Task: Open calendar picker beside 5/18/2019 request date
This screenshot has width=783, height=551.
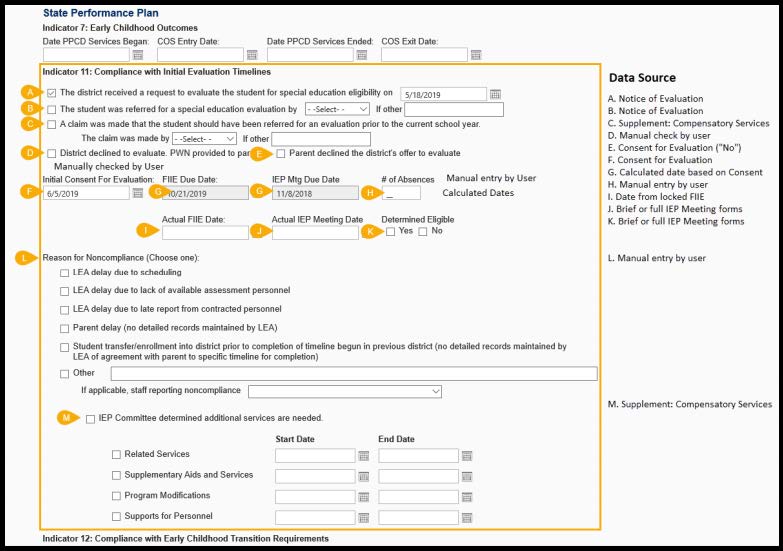Action: click(x=494, y=94)
